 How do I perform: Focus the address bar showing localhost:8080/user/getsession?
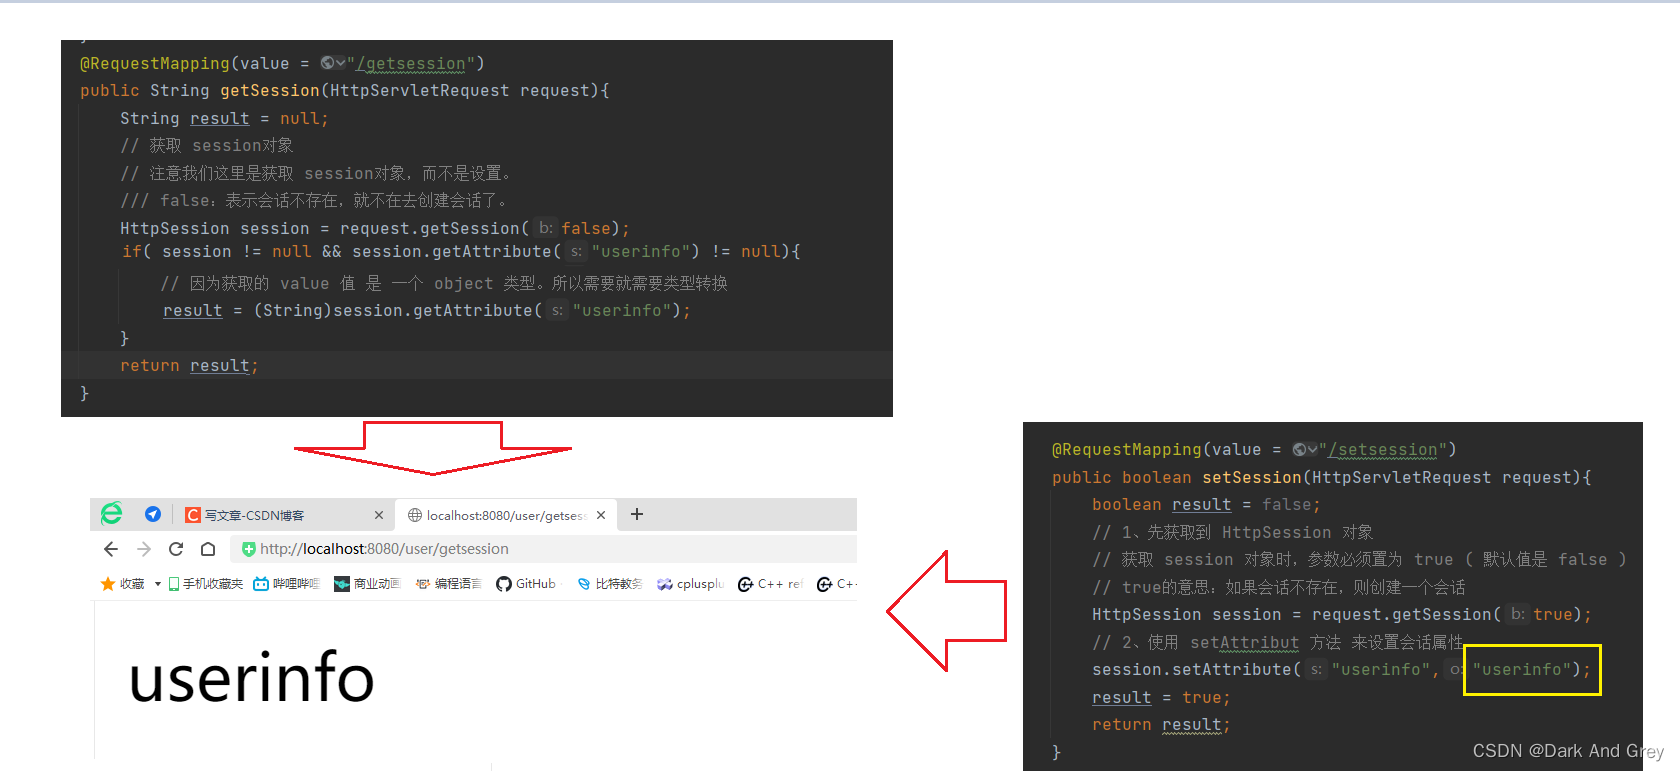pyautogui.click(x=544, y=549)
